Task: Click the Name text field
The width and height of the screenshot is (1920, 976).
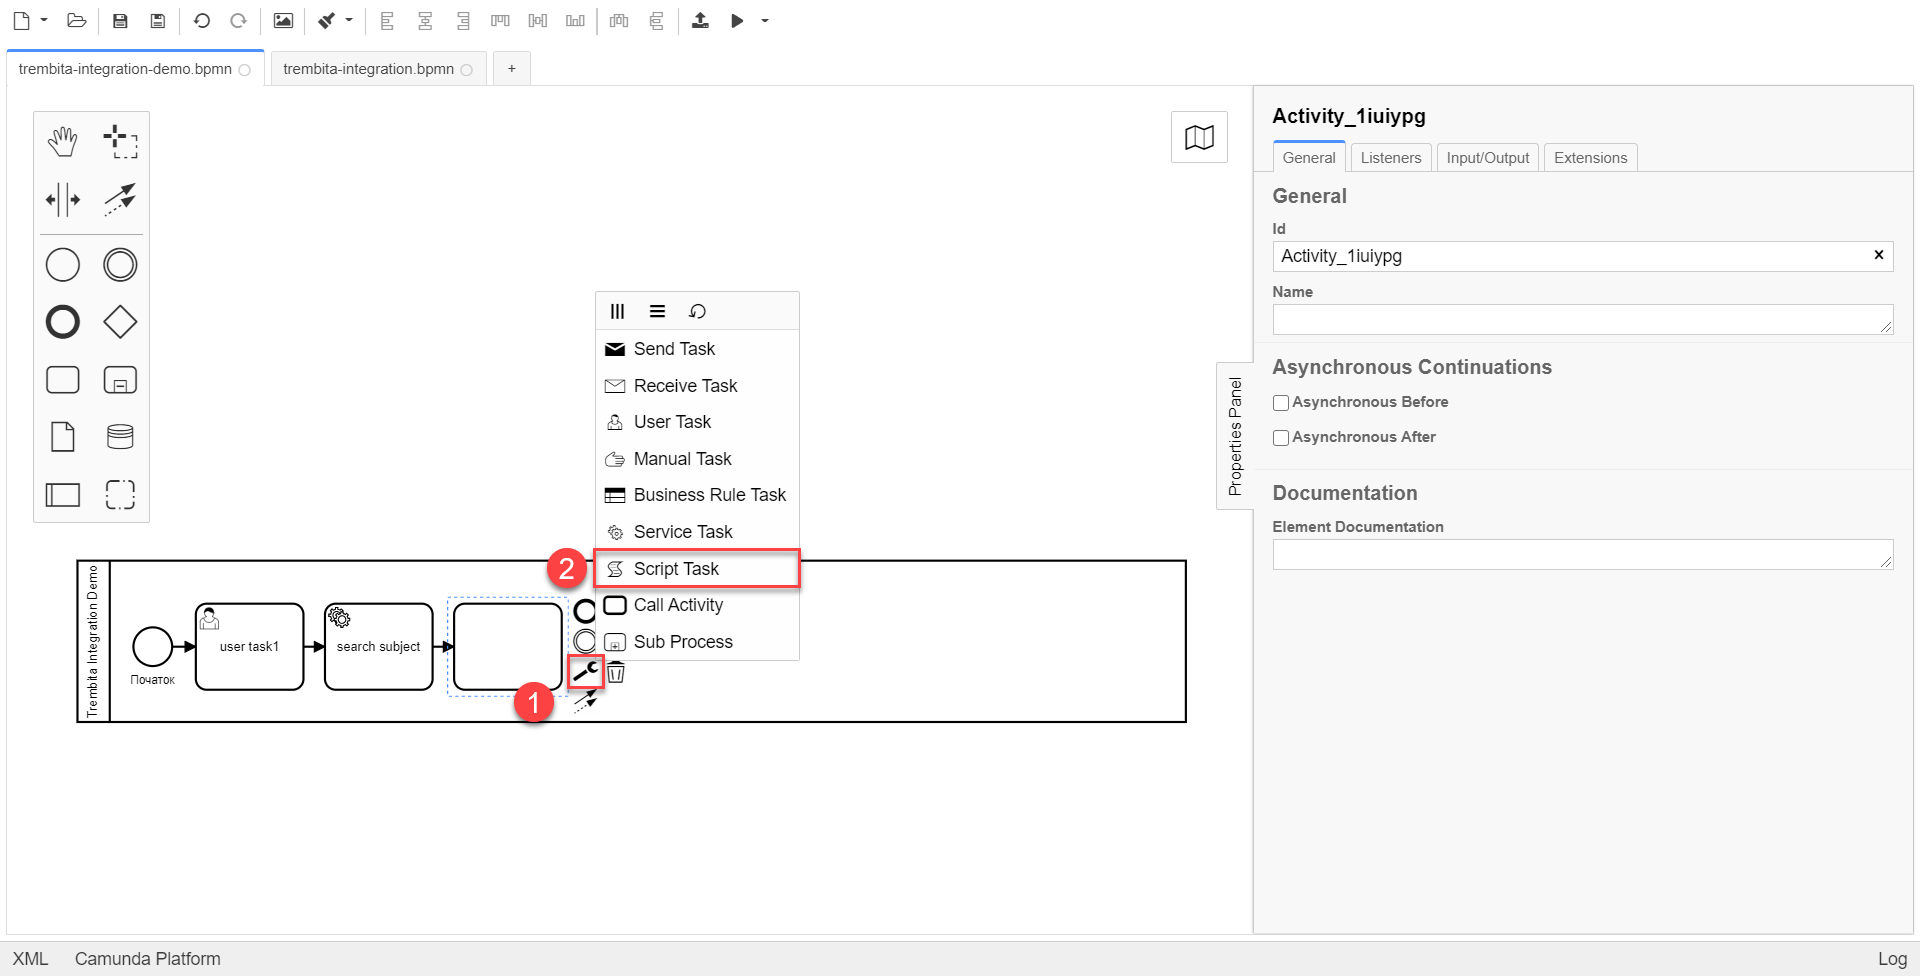Action: click(1580, 320)
